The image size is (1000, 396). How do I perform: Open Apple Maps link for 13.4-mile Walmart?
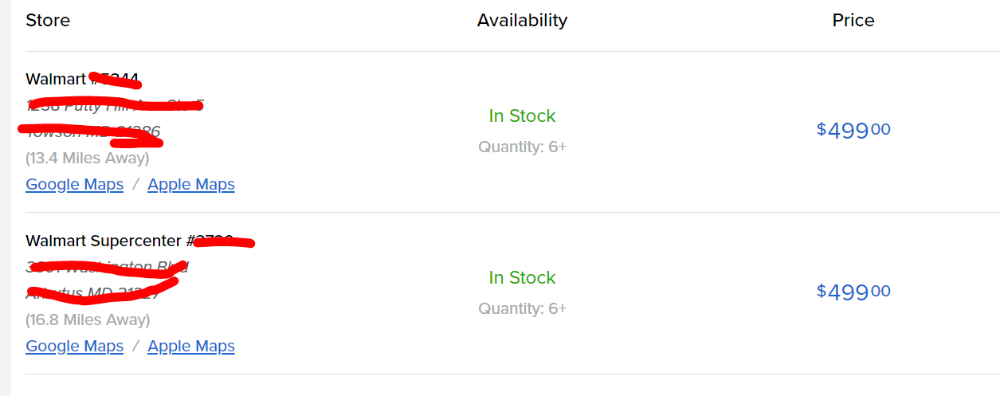point(191,185)
